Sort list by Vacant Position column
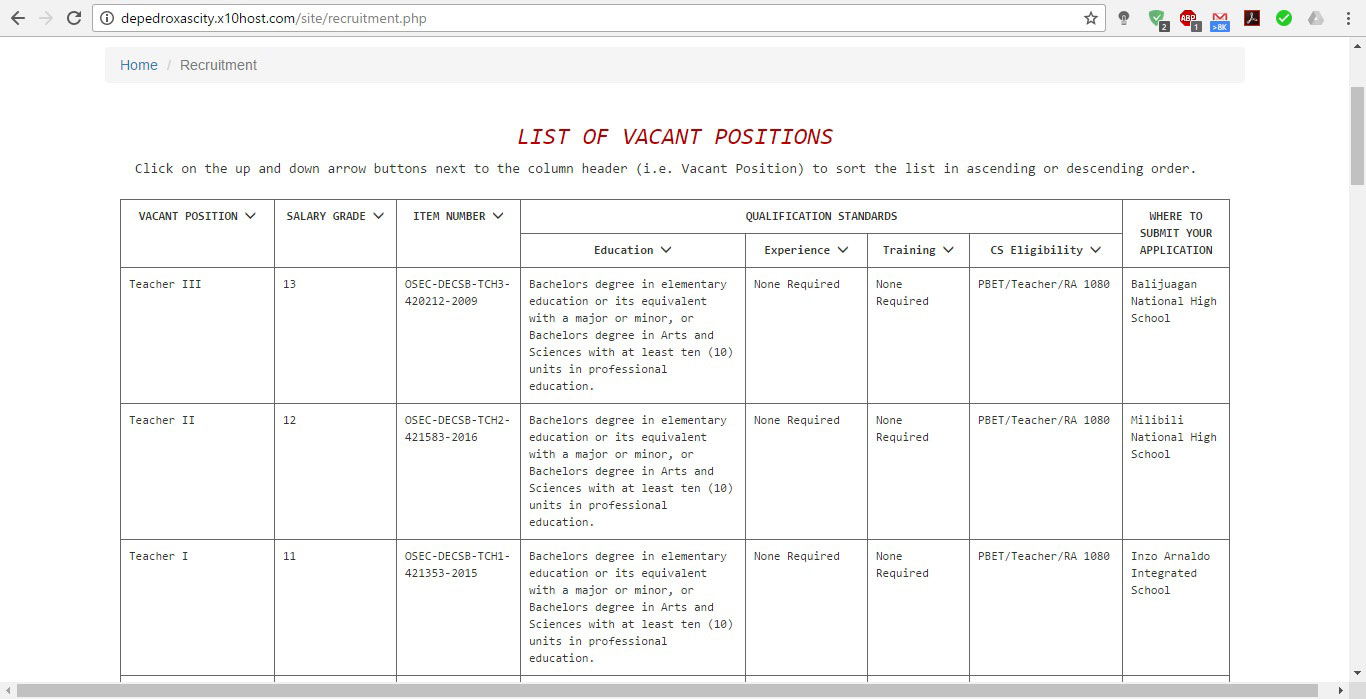1366x699 pixels. pyautogui.click(x=250, y=216)
